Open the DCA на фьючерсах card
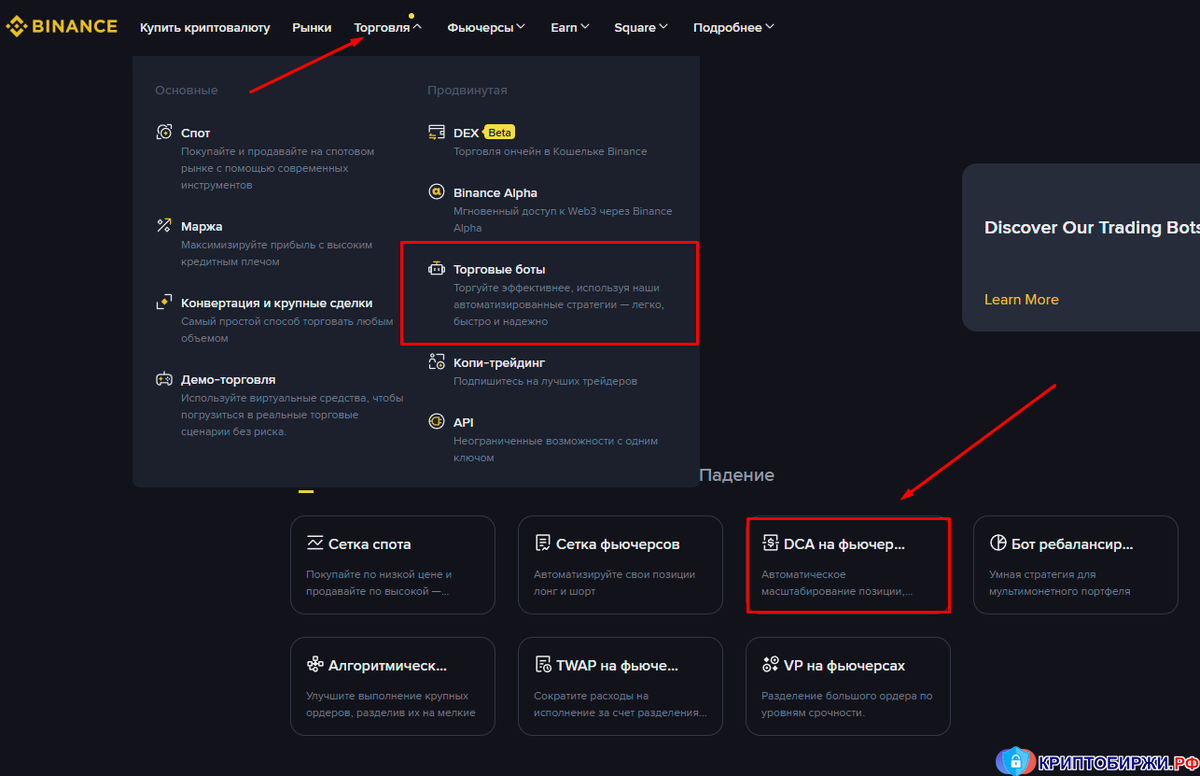 [848, 565]
